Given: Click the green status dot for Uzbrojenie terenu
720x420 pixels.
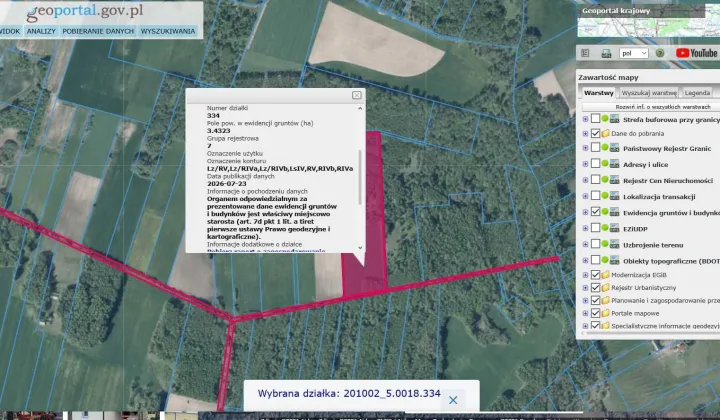Looking at the screenshot, I should click(x=605, y=244).
